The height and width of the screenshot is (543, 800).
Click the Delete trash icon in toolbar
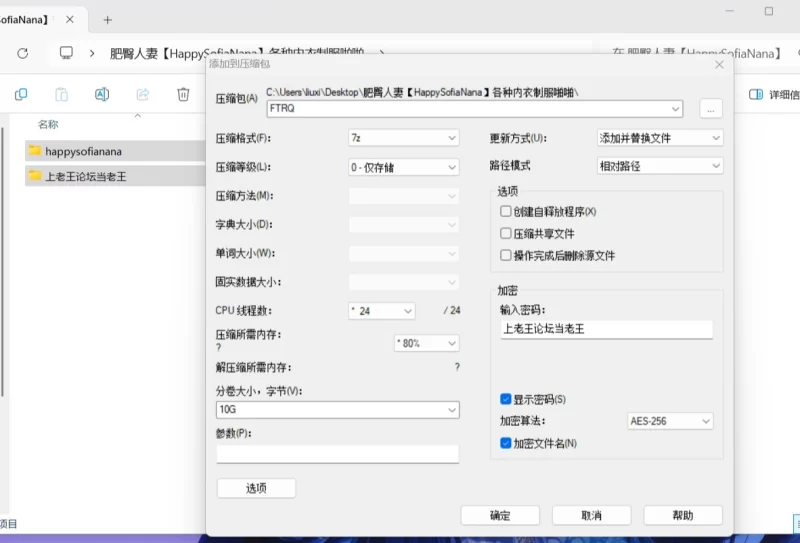(183, 94)
